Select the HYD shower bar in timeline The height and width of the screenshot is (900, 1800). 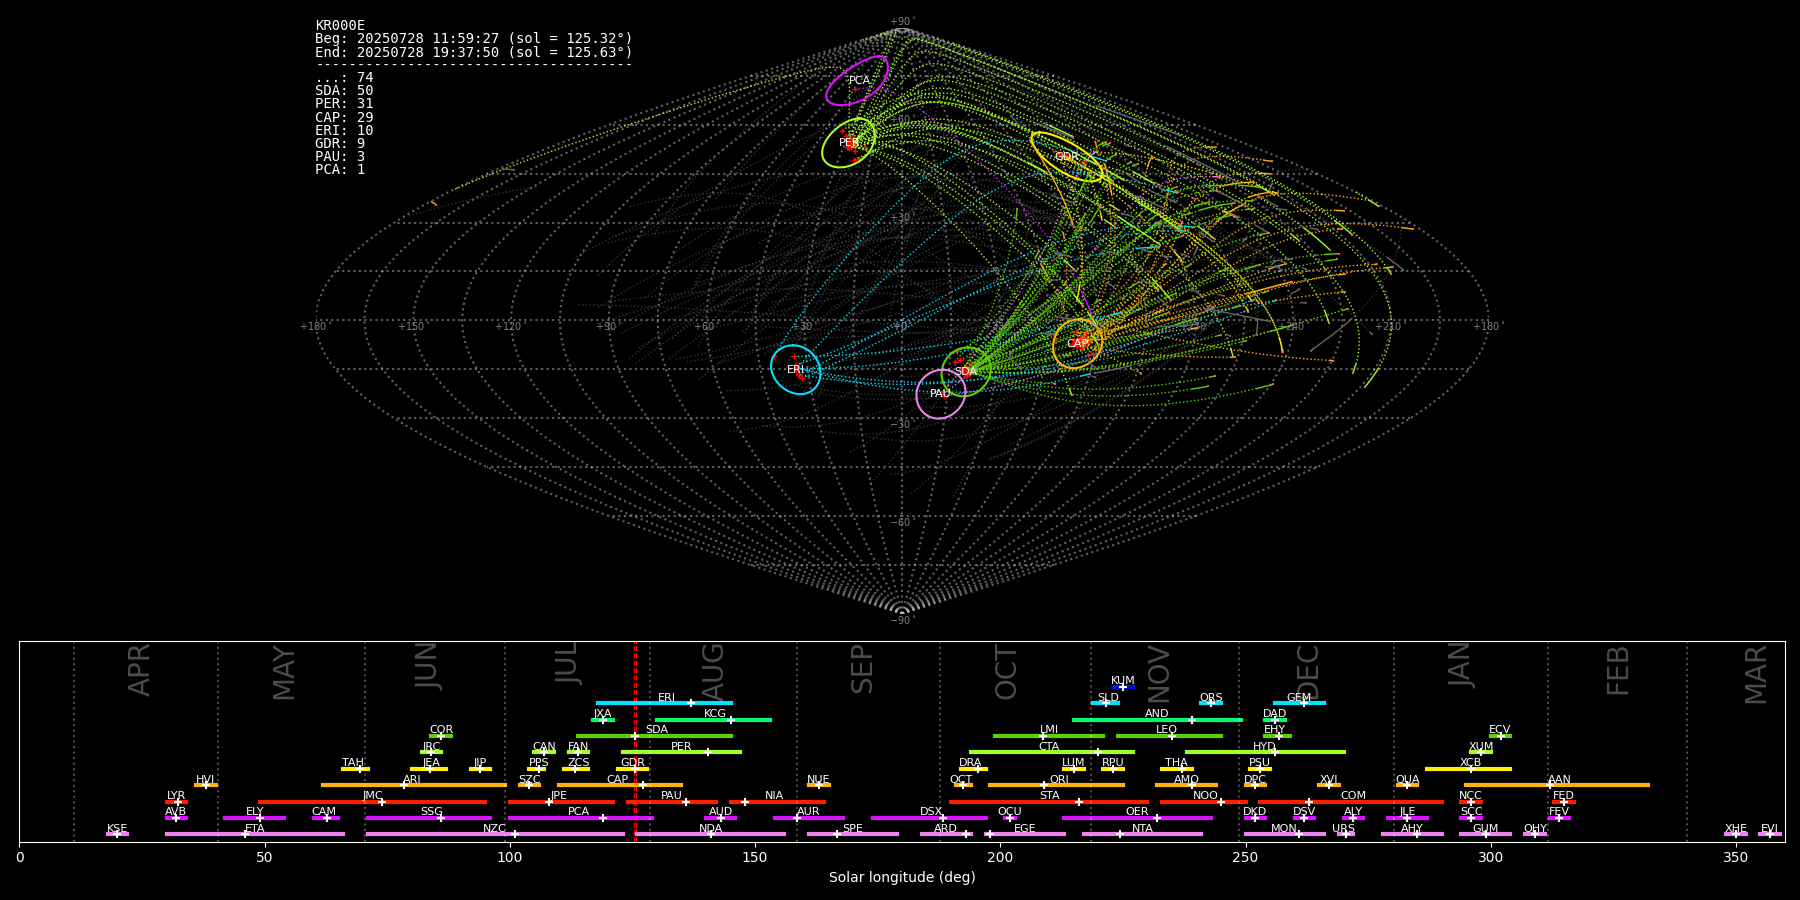(x=1265, y=752)
